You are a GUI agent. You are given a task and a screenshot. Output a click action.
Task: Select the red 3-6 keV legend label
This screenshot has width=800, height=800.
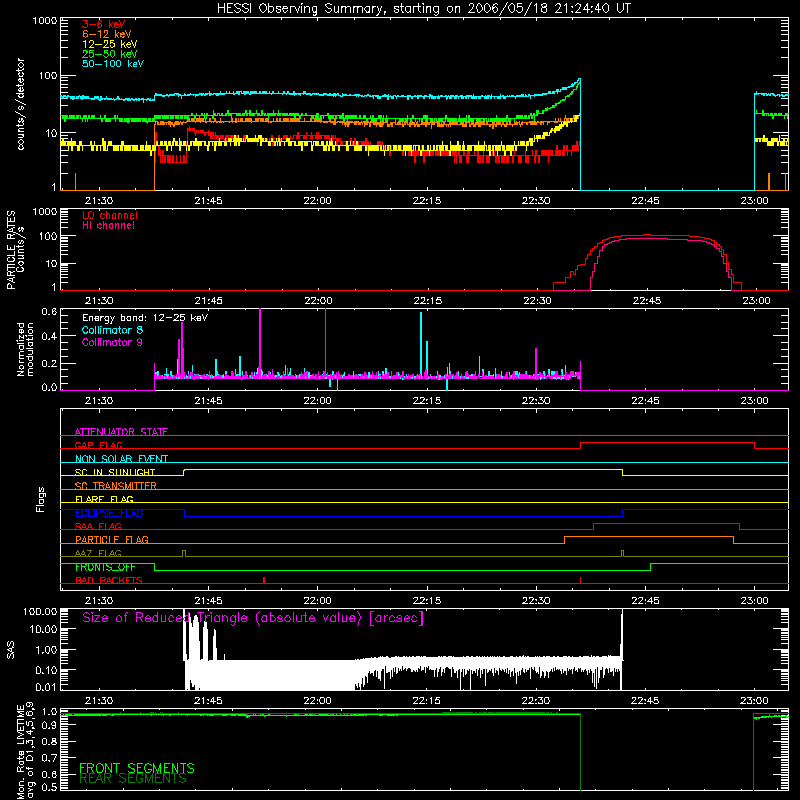pos(104,24)
